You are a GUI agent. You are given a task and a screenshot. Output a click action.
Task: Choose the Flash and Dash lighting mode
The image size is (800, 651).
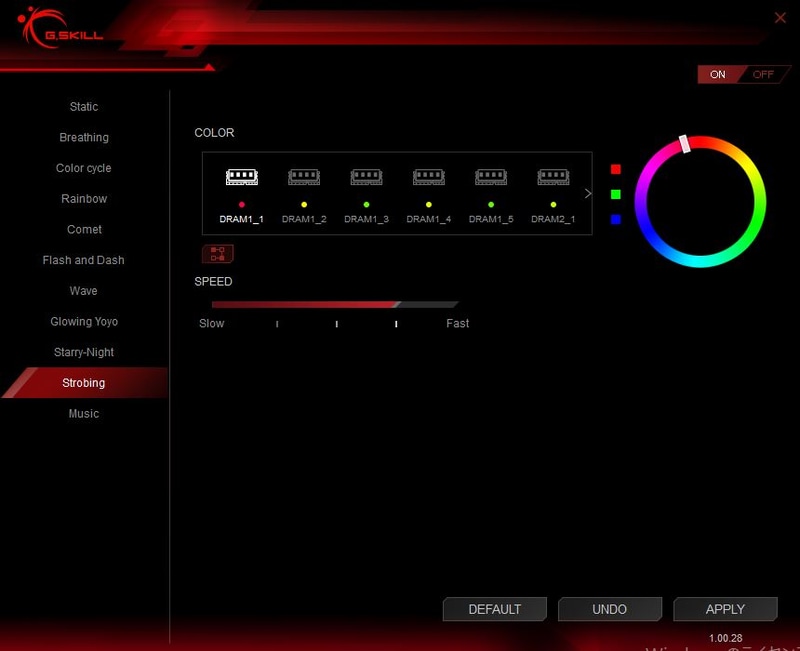point(84,260)
